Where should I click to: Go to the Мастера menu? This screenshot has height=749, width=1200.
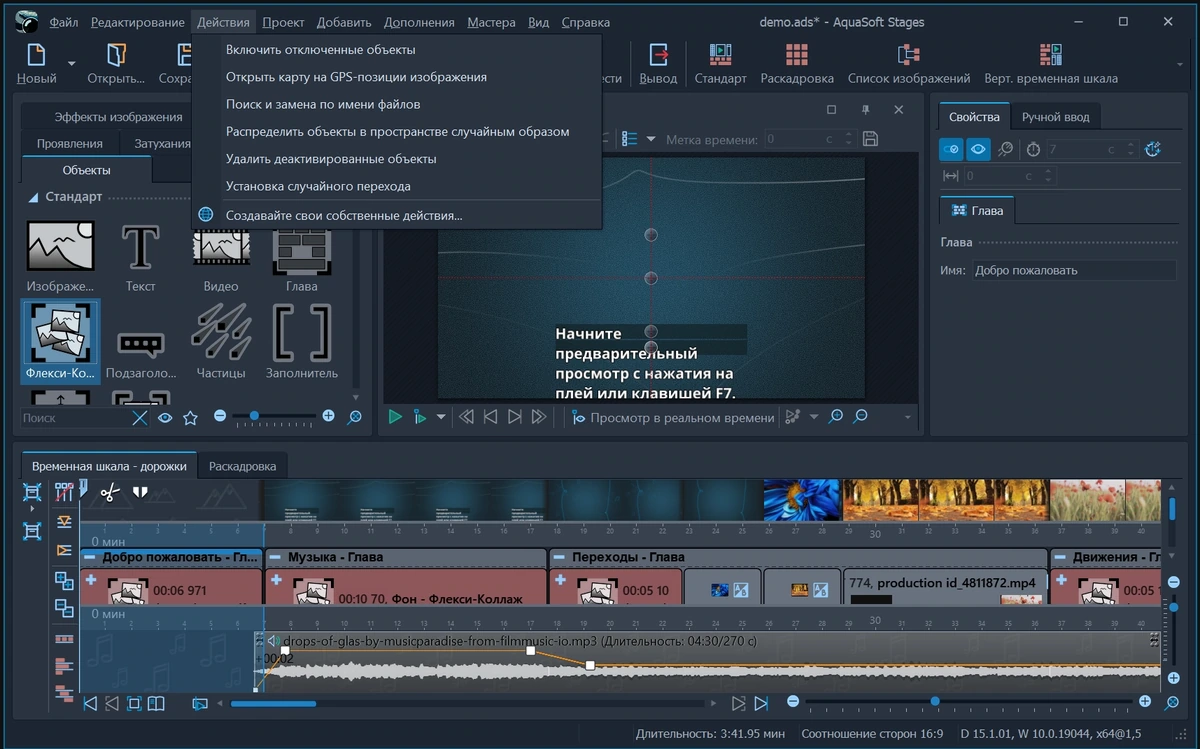coord(491,22)
